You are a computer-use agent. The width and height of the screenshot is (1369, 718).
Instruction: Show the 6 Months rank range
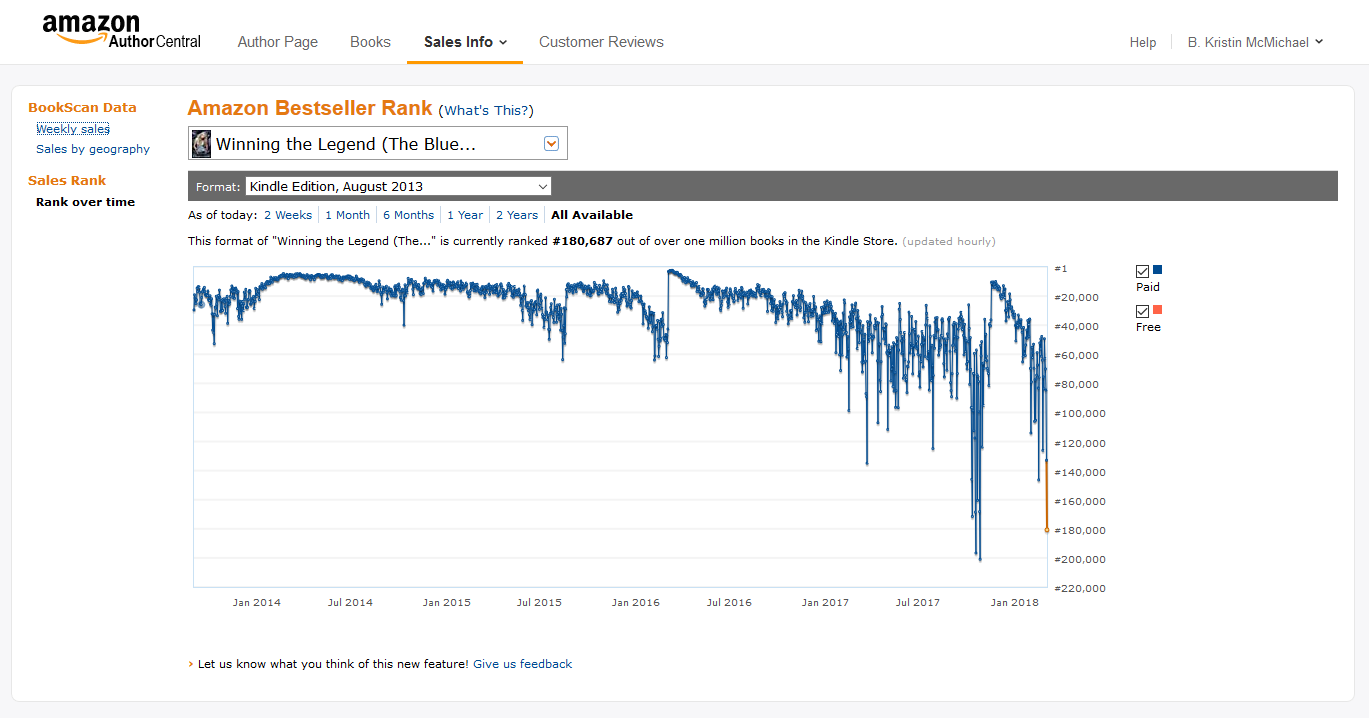tap(408, 215)
